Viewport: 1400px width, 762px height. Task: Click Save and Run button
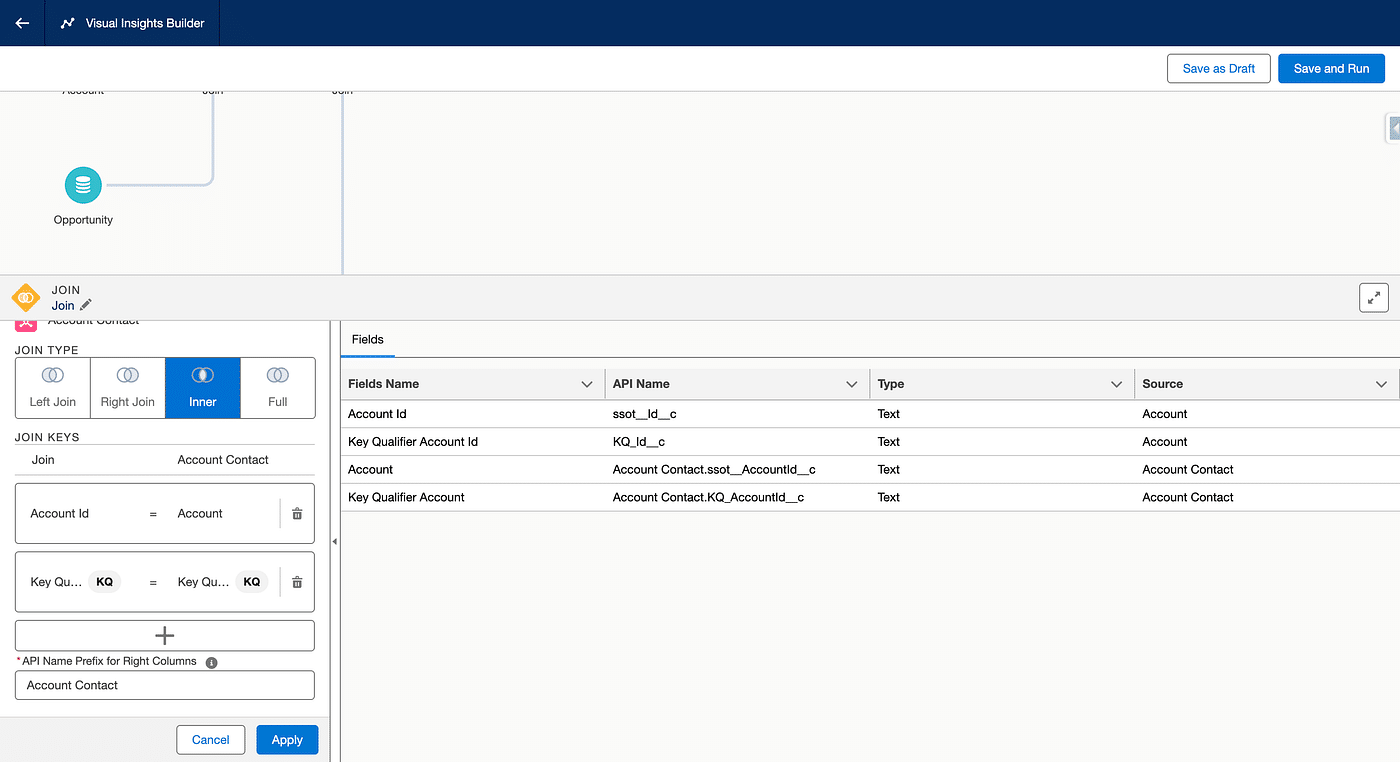(1331, 68)
